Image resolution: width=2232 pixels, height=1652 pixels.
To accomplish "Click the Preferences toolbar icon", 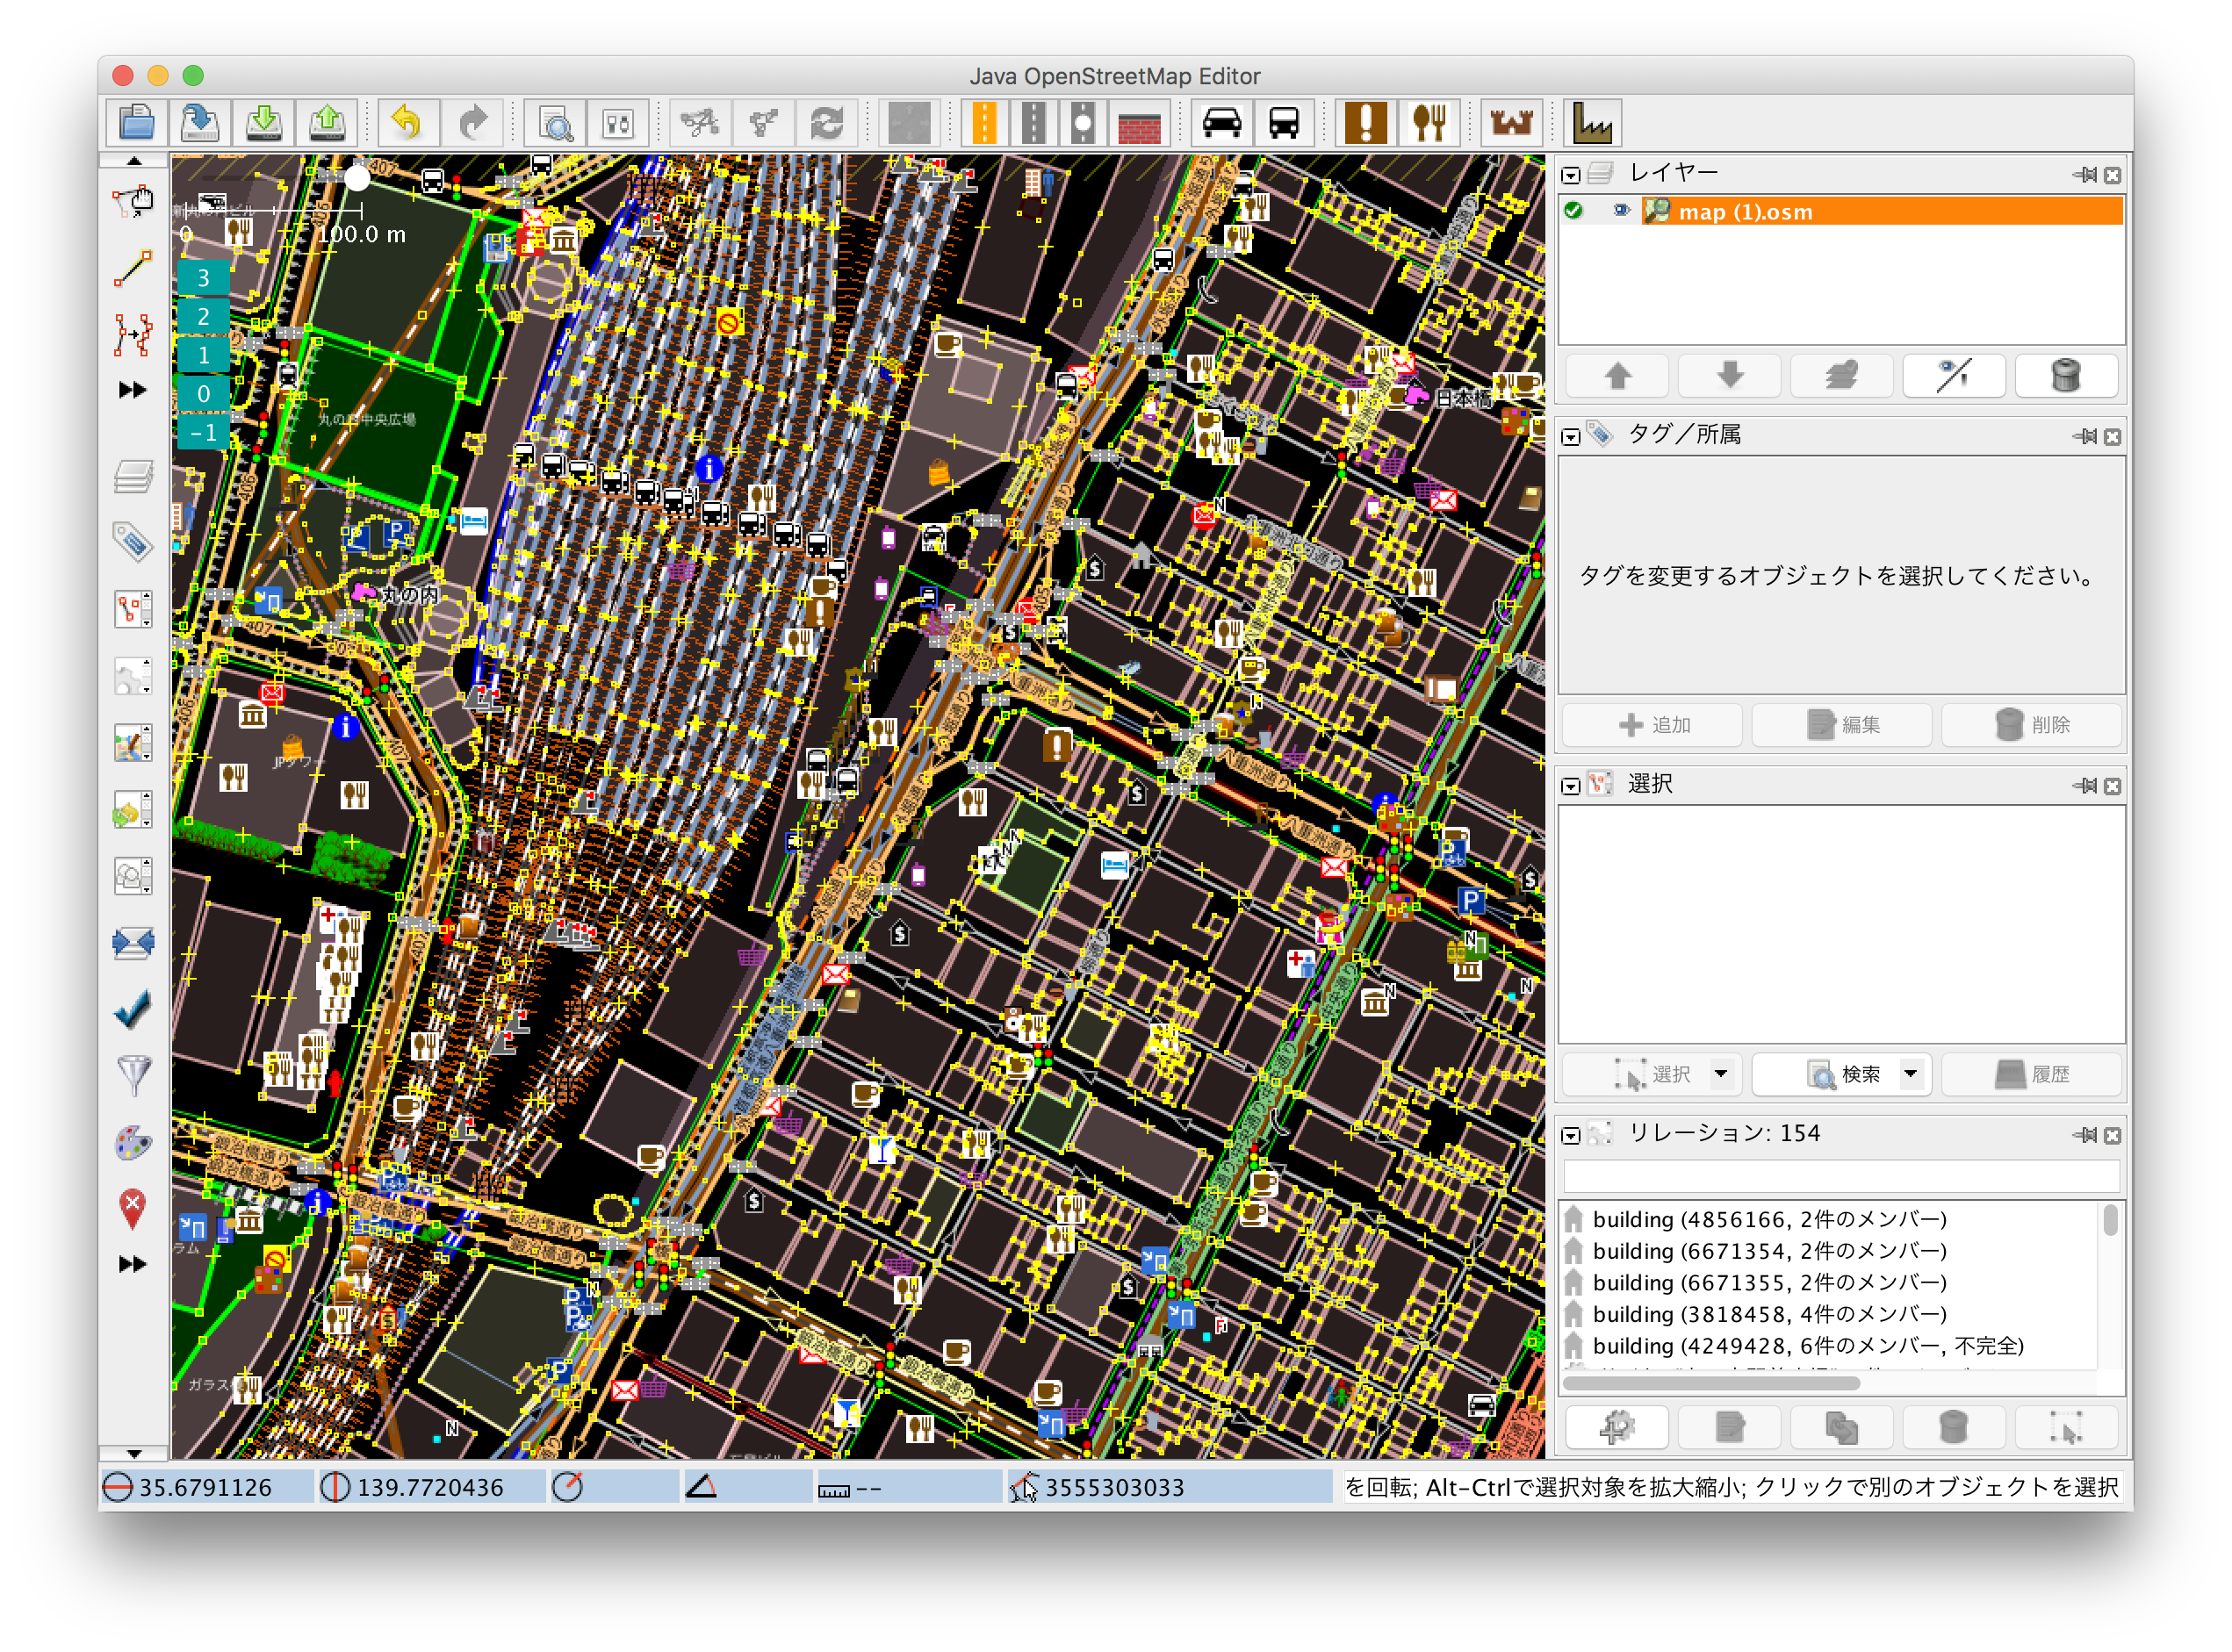I will tap(618, 123).
